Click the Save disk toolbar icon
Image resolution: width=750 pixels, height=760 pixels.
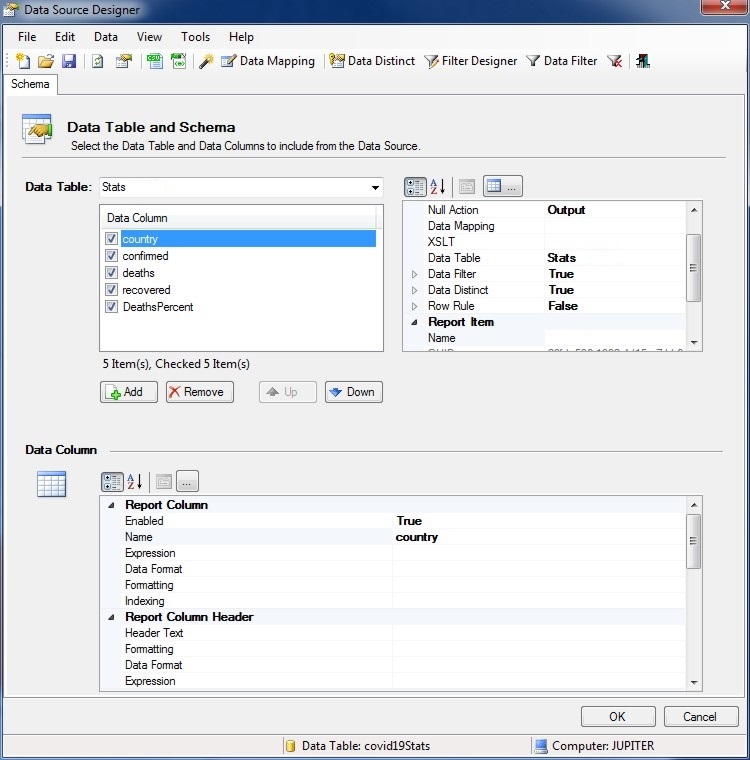(69, 61)
